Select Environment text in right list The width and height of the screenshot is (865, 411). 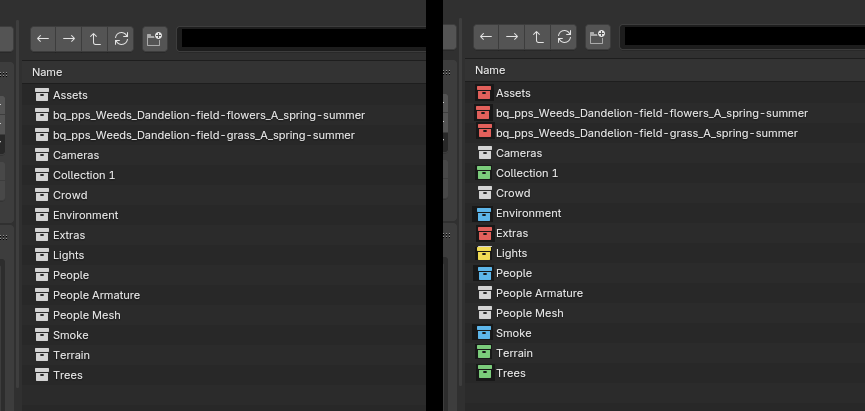(x=528, y=213)
